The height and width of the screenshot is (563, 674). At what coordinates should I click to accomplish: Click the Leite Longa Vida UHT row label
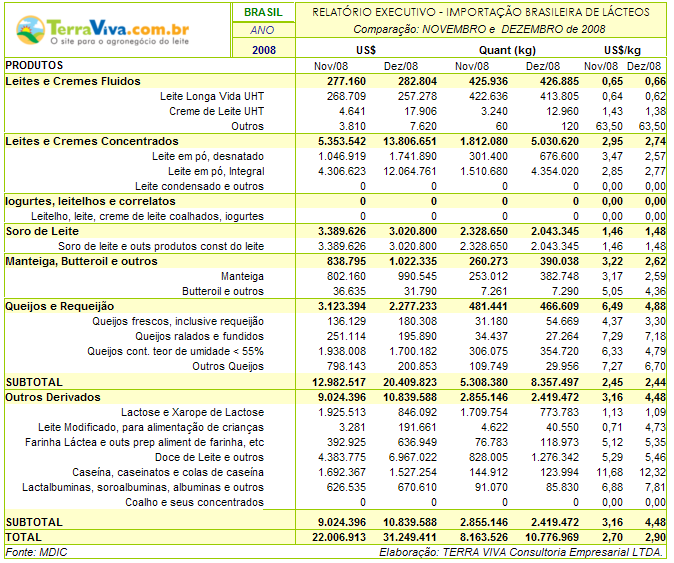212,96
